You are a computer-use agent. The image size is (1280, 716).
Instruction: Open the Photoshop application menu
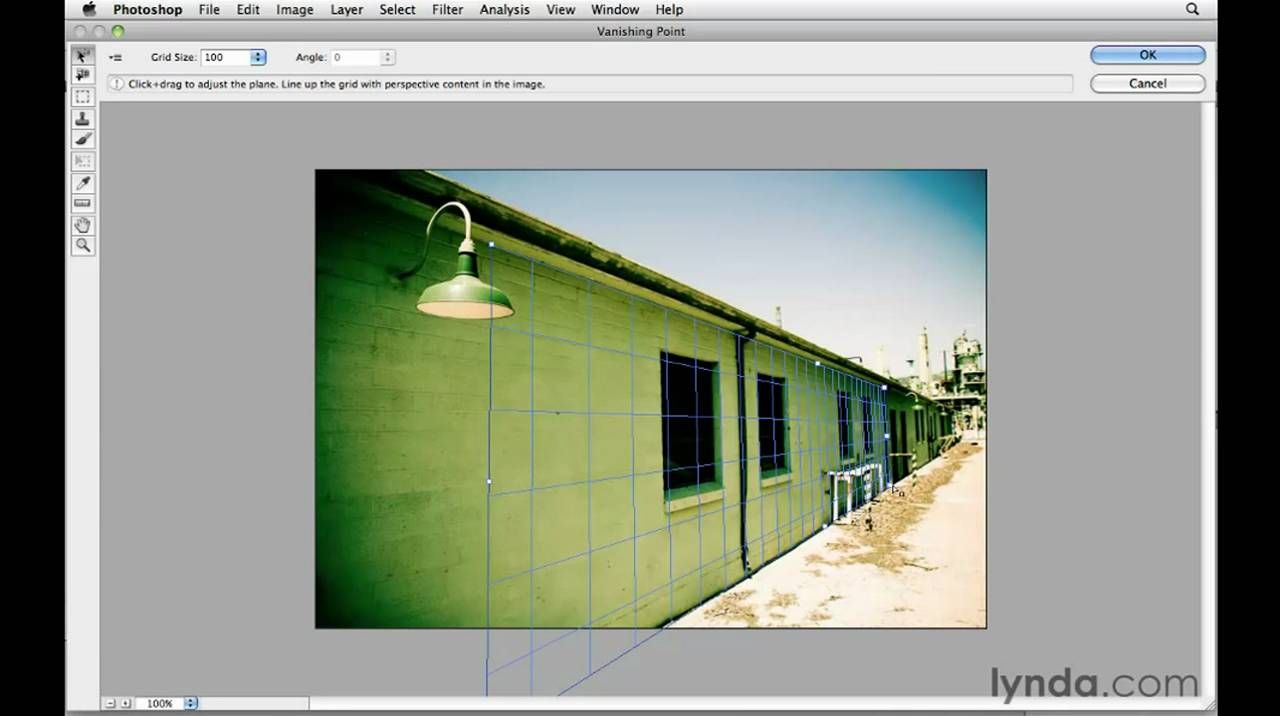(148, 9)
